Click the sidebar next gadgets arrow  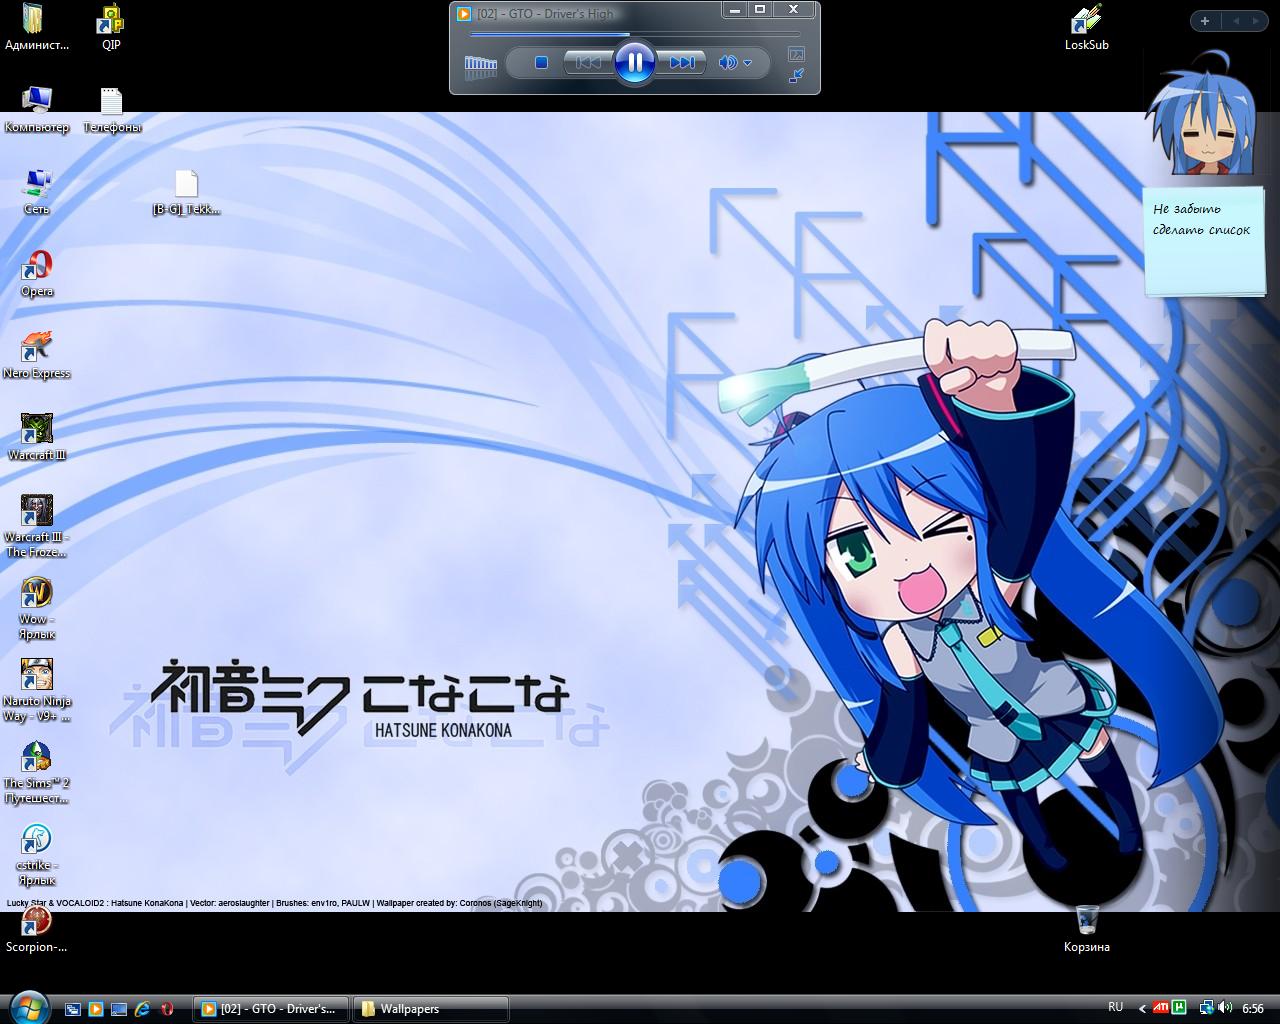point(1258,21)
